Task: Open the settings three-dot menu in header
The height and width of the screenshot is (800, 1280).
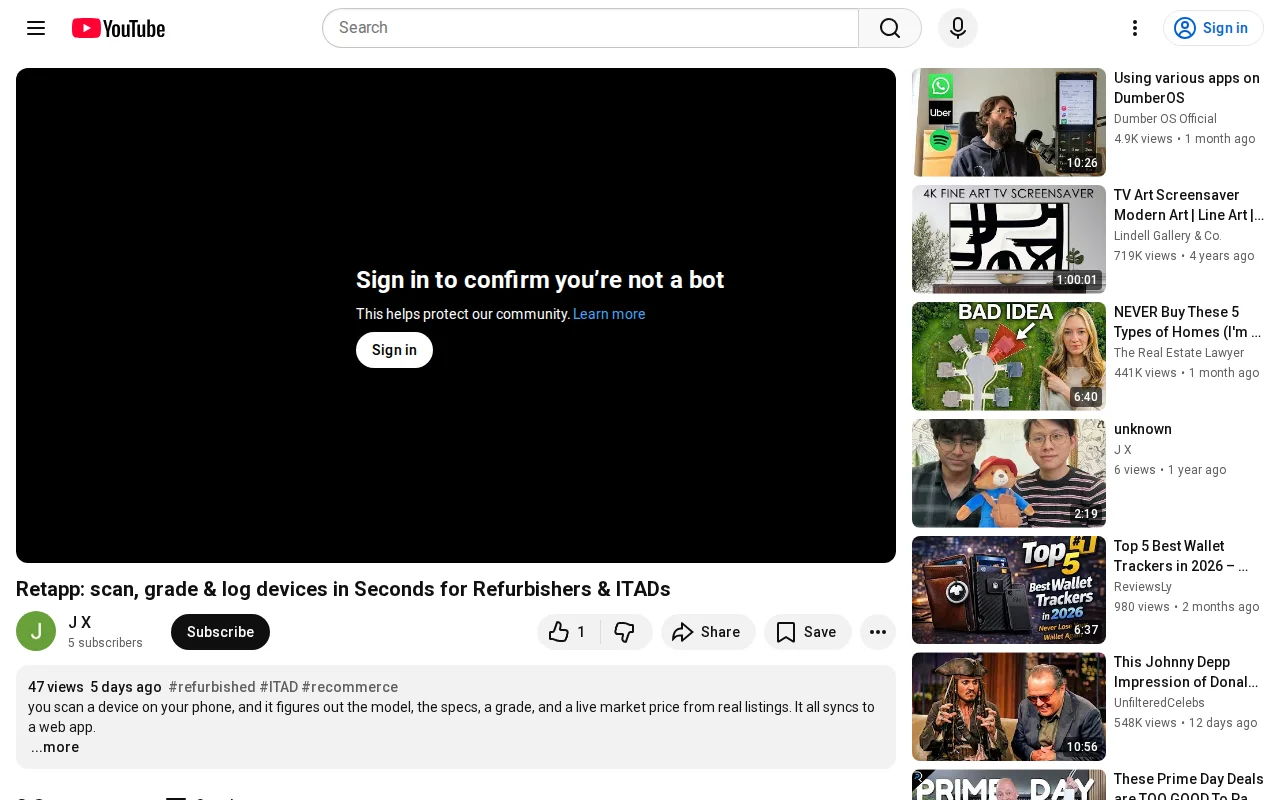Action: tap(1135, 28)
